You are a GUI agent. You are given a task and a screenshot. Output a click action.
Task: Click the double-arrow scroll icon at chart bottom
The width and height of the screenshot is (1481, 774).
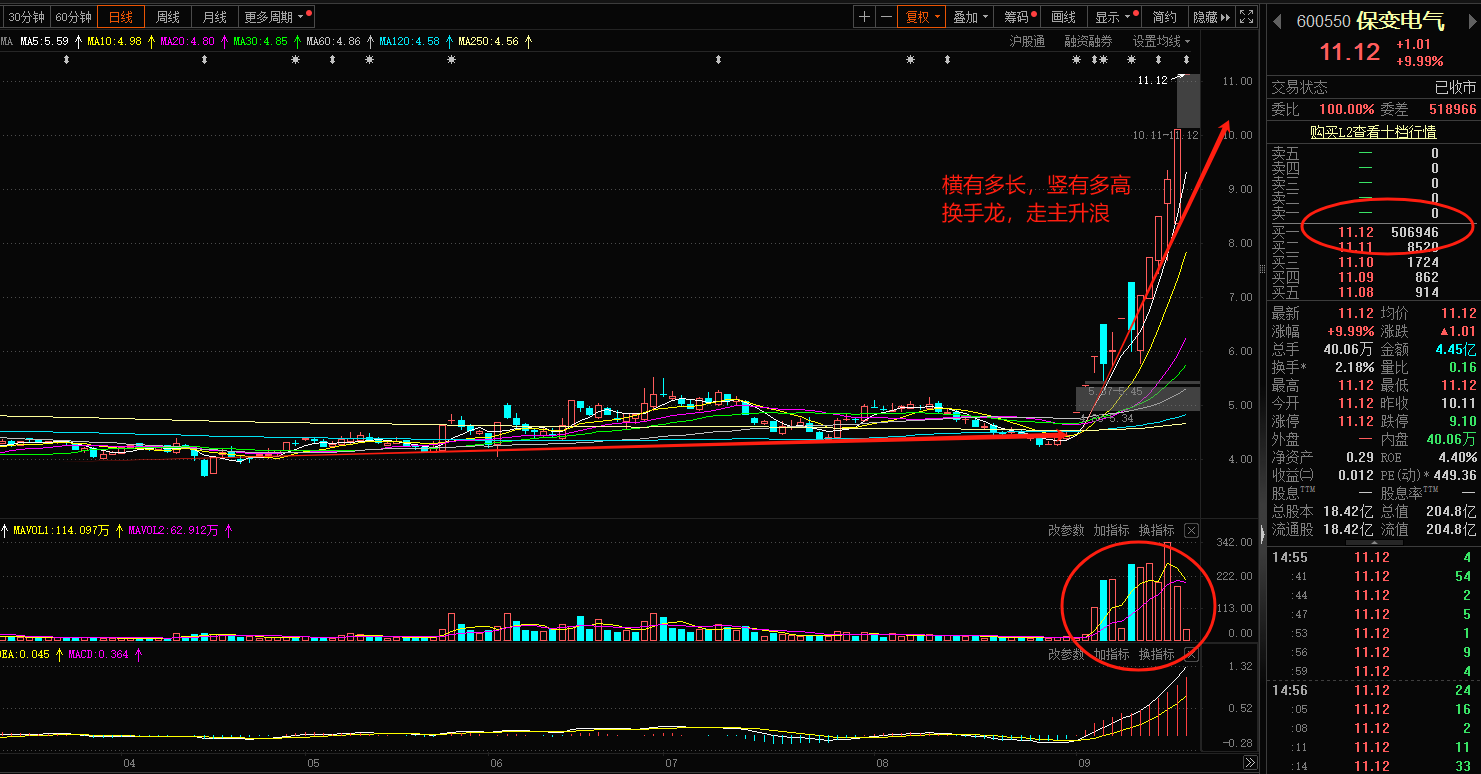1249,762
